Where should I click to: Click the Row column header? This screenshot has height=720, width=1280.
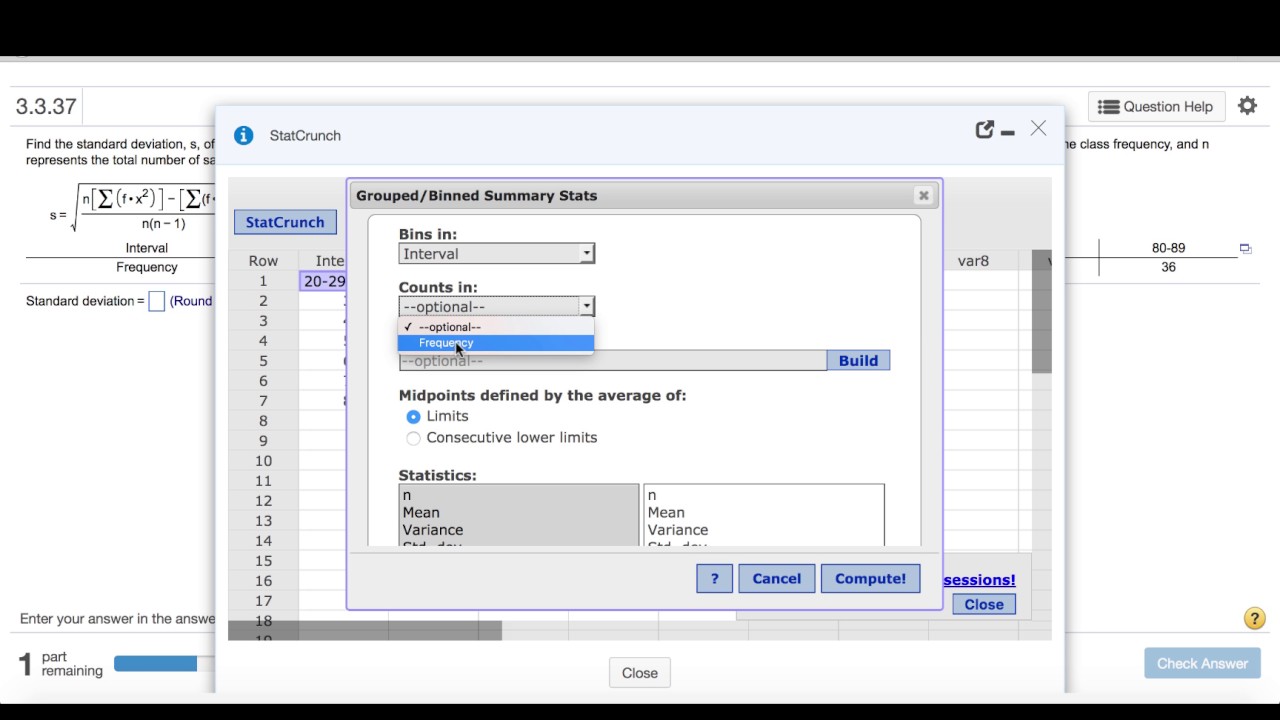[263, 261]
